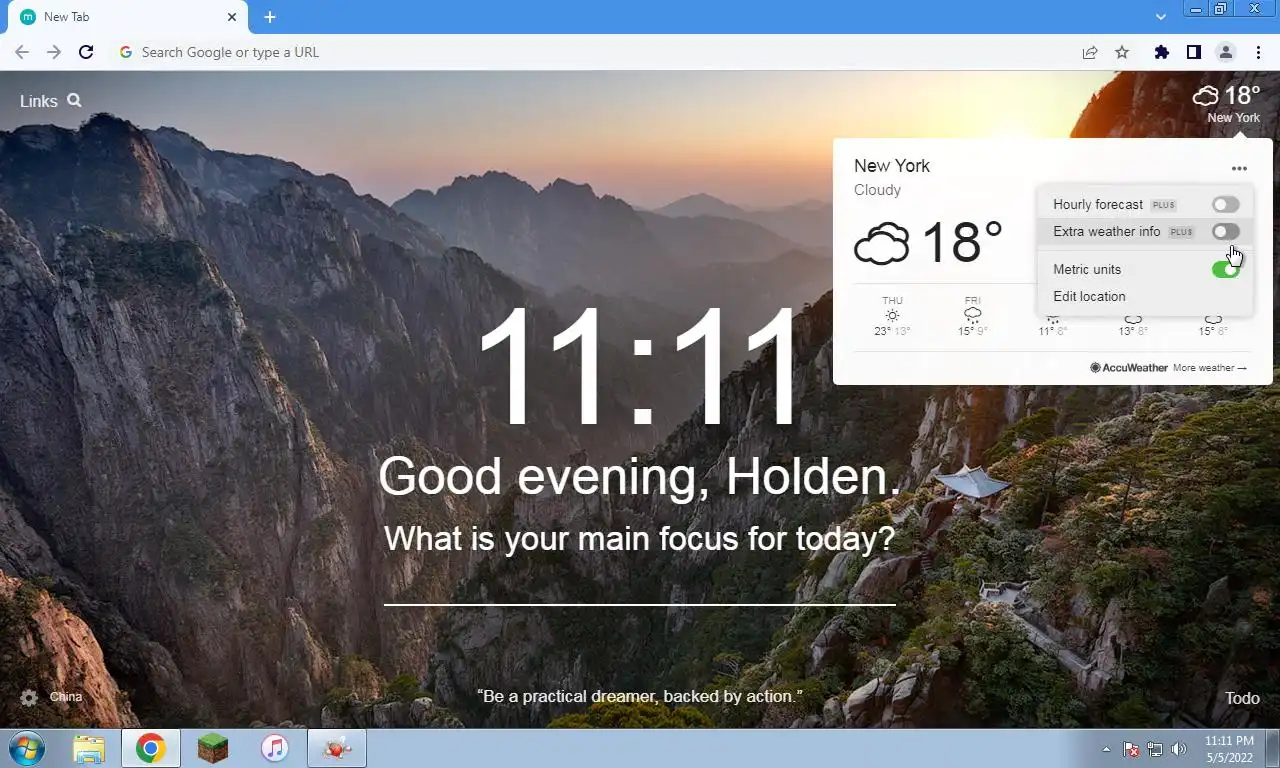Toggle the Hourly forecast switch
Image resolution: width=1280 pixels, height=768 pixels.
tap(1225, 204)
